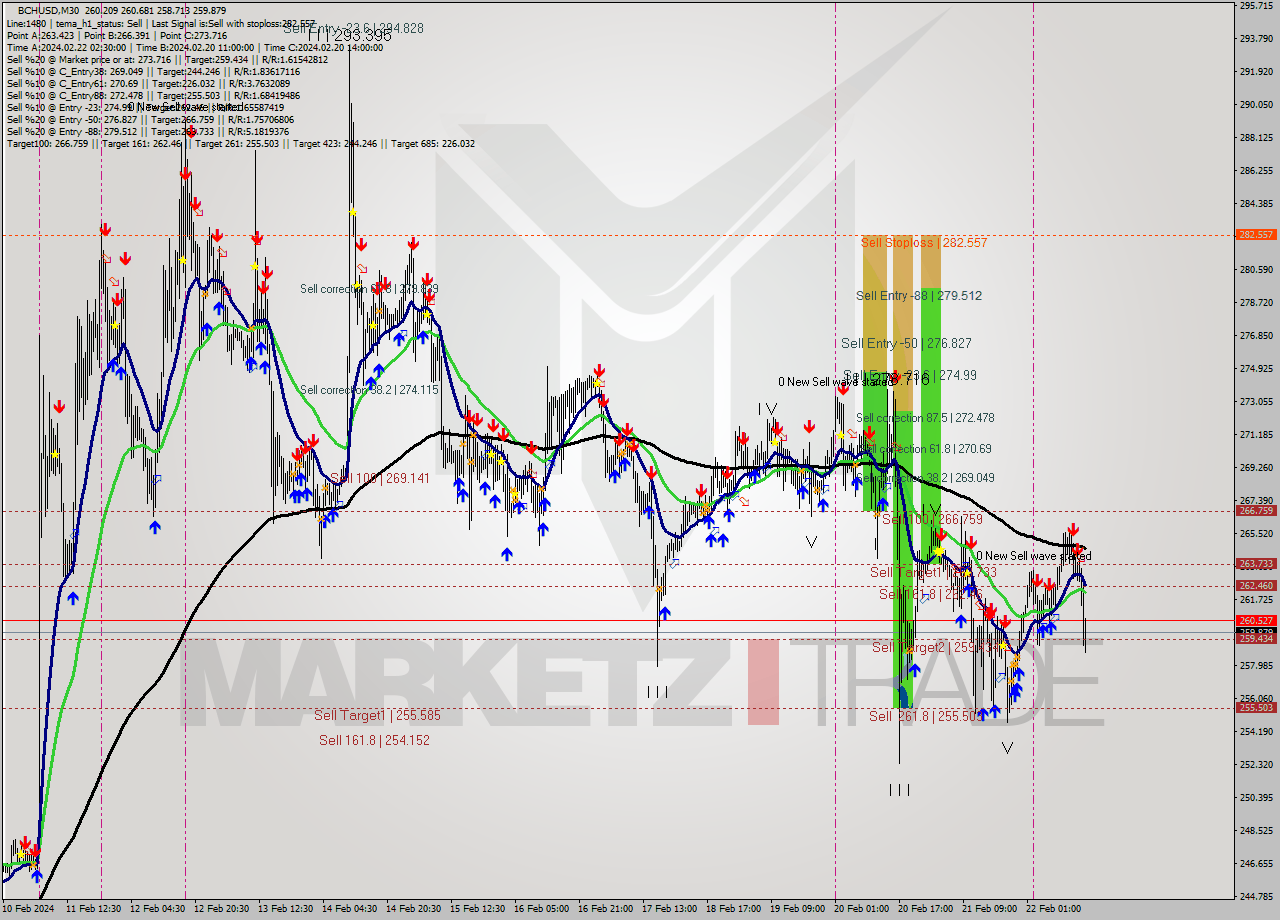
Task: Click the 271.125 price scale value
Action: 1255,434
